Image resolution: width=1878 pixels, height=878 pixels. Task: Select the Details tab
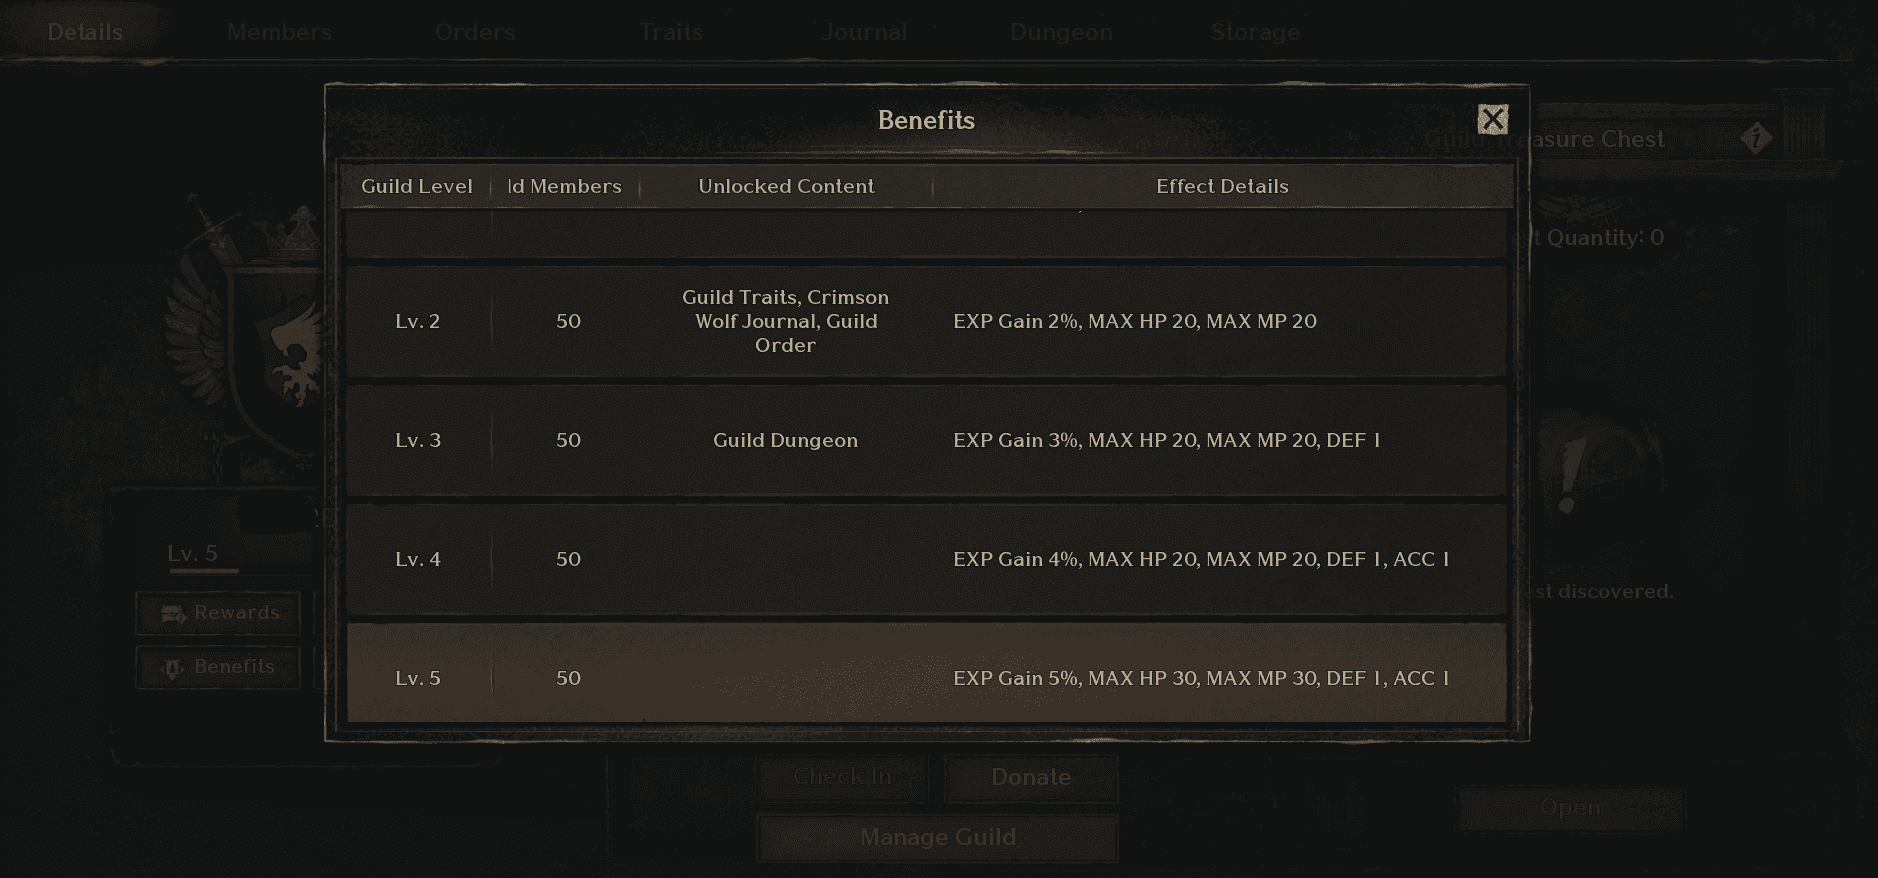click(85, 32)
